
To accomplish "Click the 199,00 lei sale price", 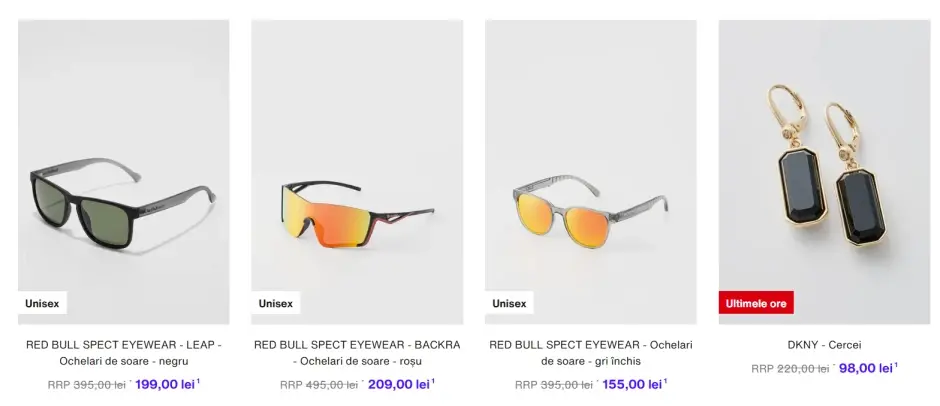I will coord(165,384).
